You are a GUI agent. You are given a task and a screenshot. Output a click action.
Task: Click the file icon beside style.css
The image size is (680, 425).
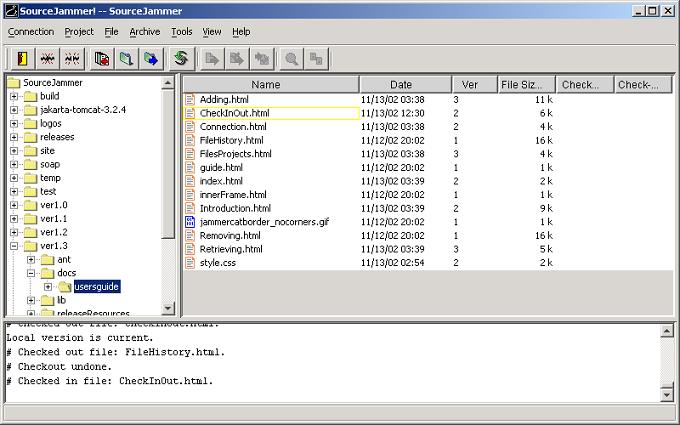point(190,262)
